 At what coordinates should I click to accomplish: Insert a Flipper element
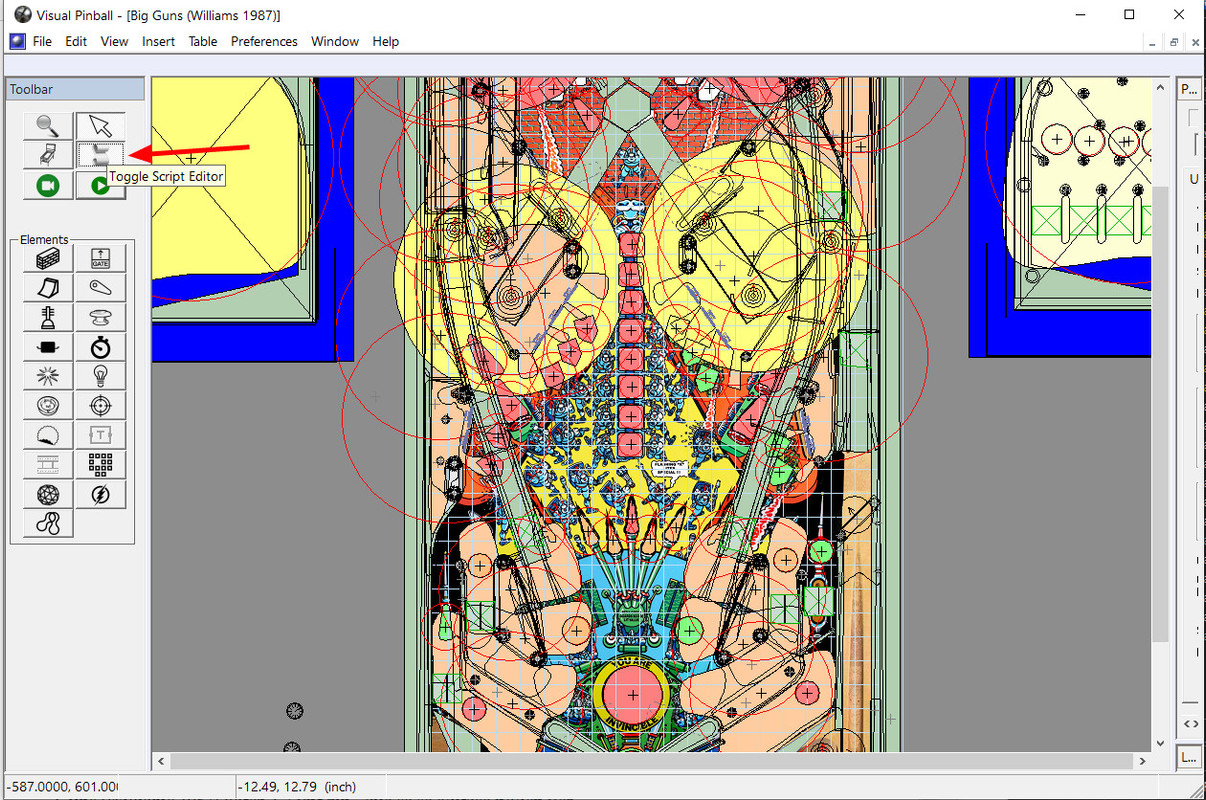point(101,288)
